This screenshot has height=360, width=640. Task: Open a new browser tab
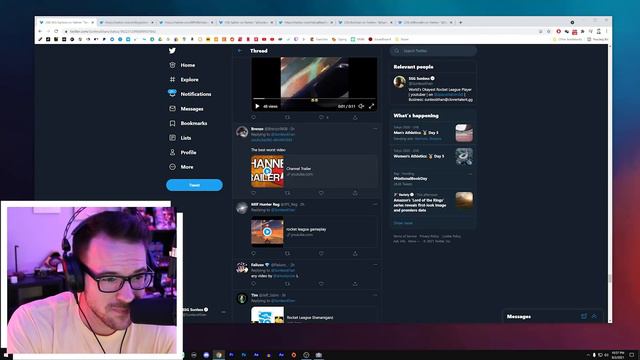click(x=461, y=22)
